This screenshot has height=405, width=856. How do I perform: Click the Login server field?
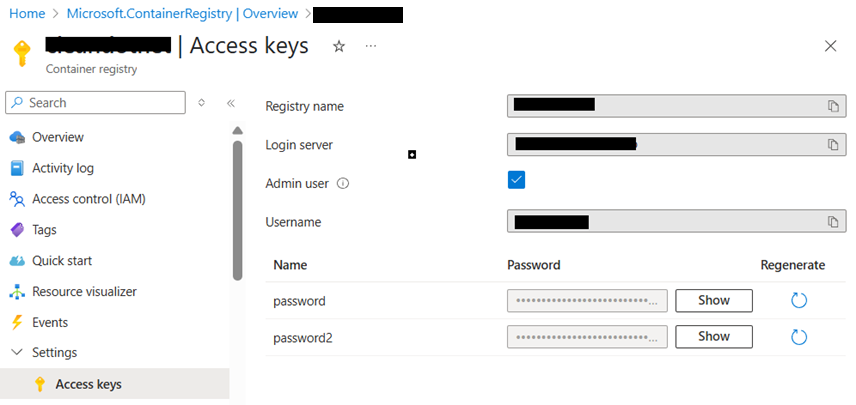coord(676,145)
